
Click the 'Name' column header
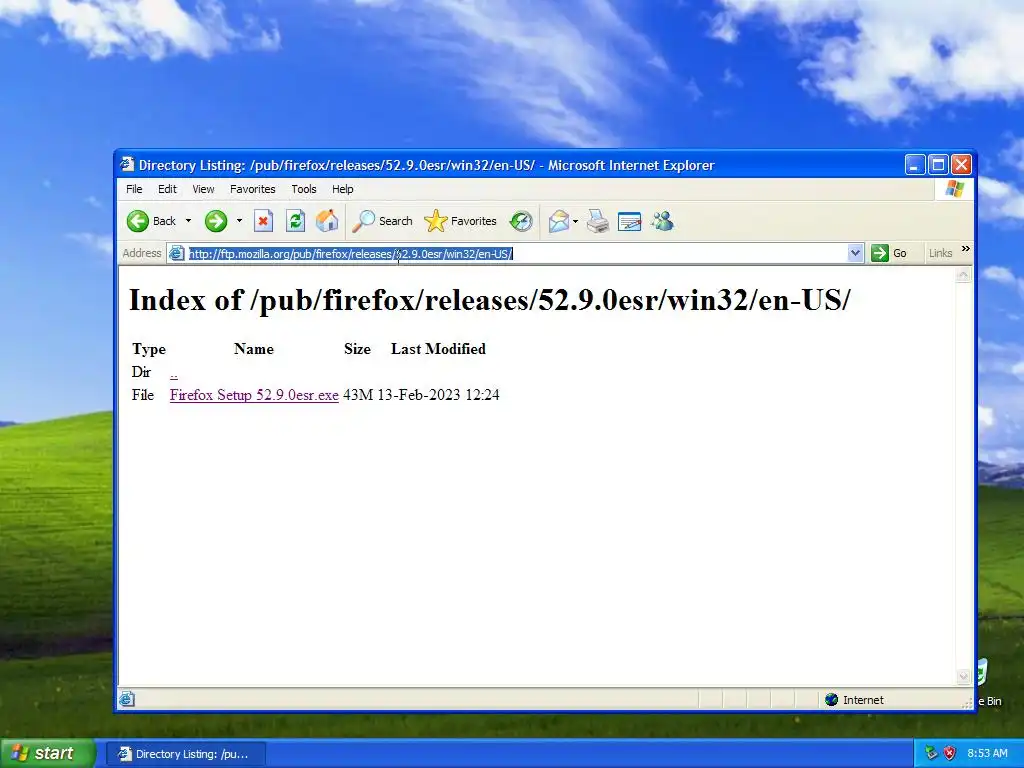[x=254, y=349]
